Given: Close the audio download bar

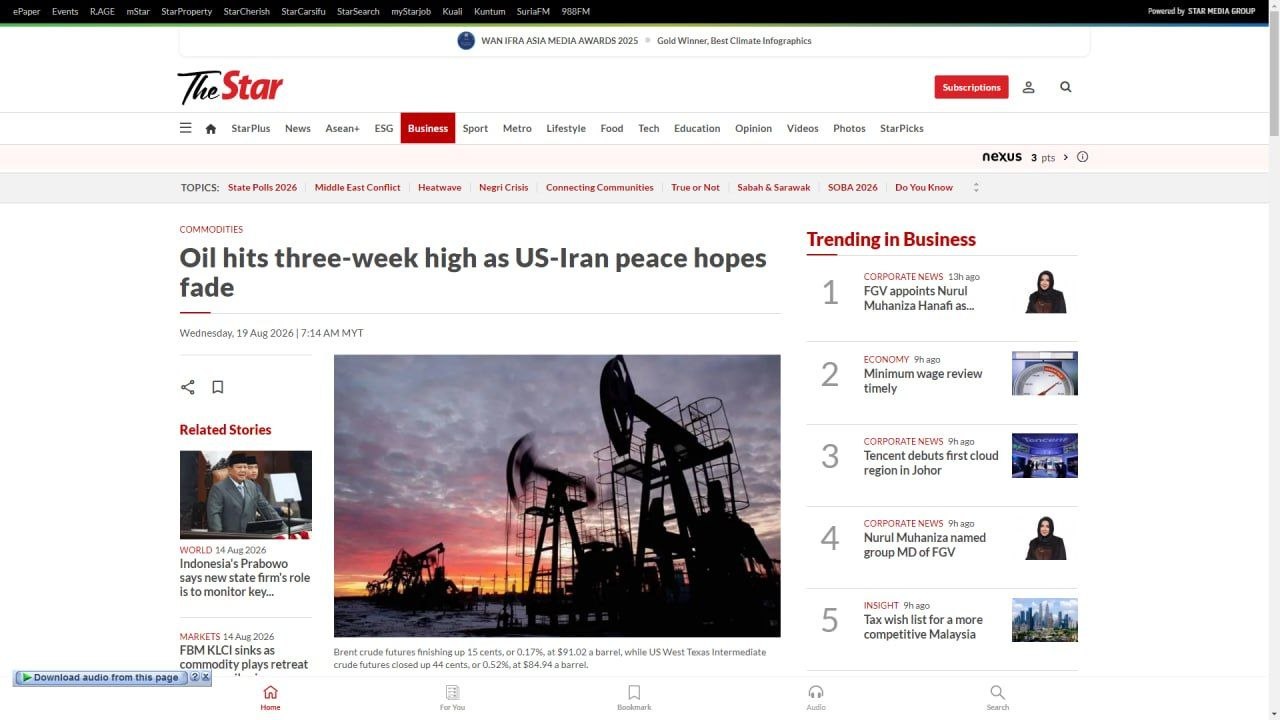Looking at the screenshot, I should click(x=205, y=677).
